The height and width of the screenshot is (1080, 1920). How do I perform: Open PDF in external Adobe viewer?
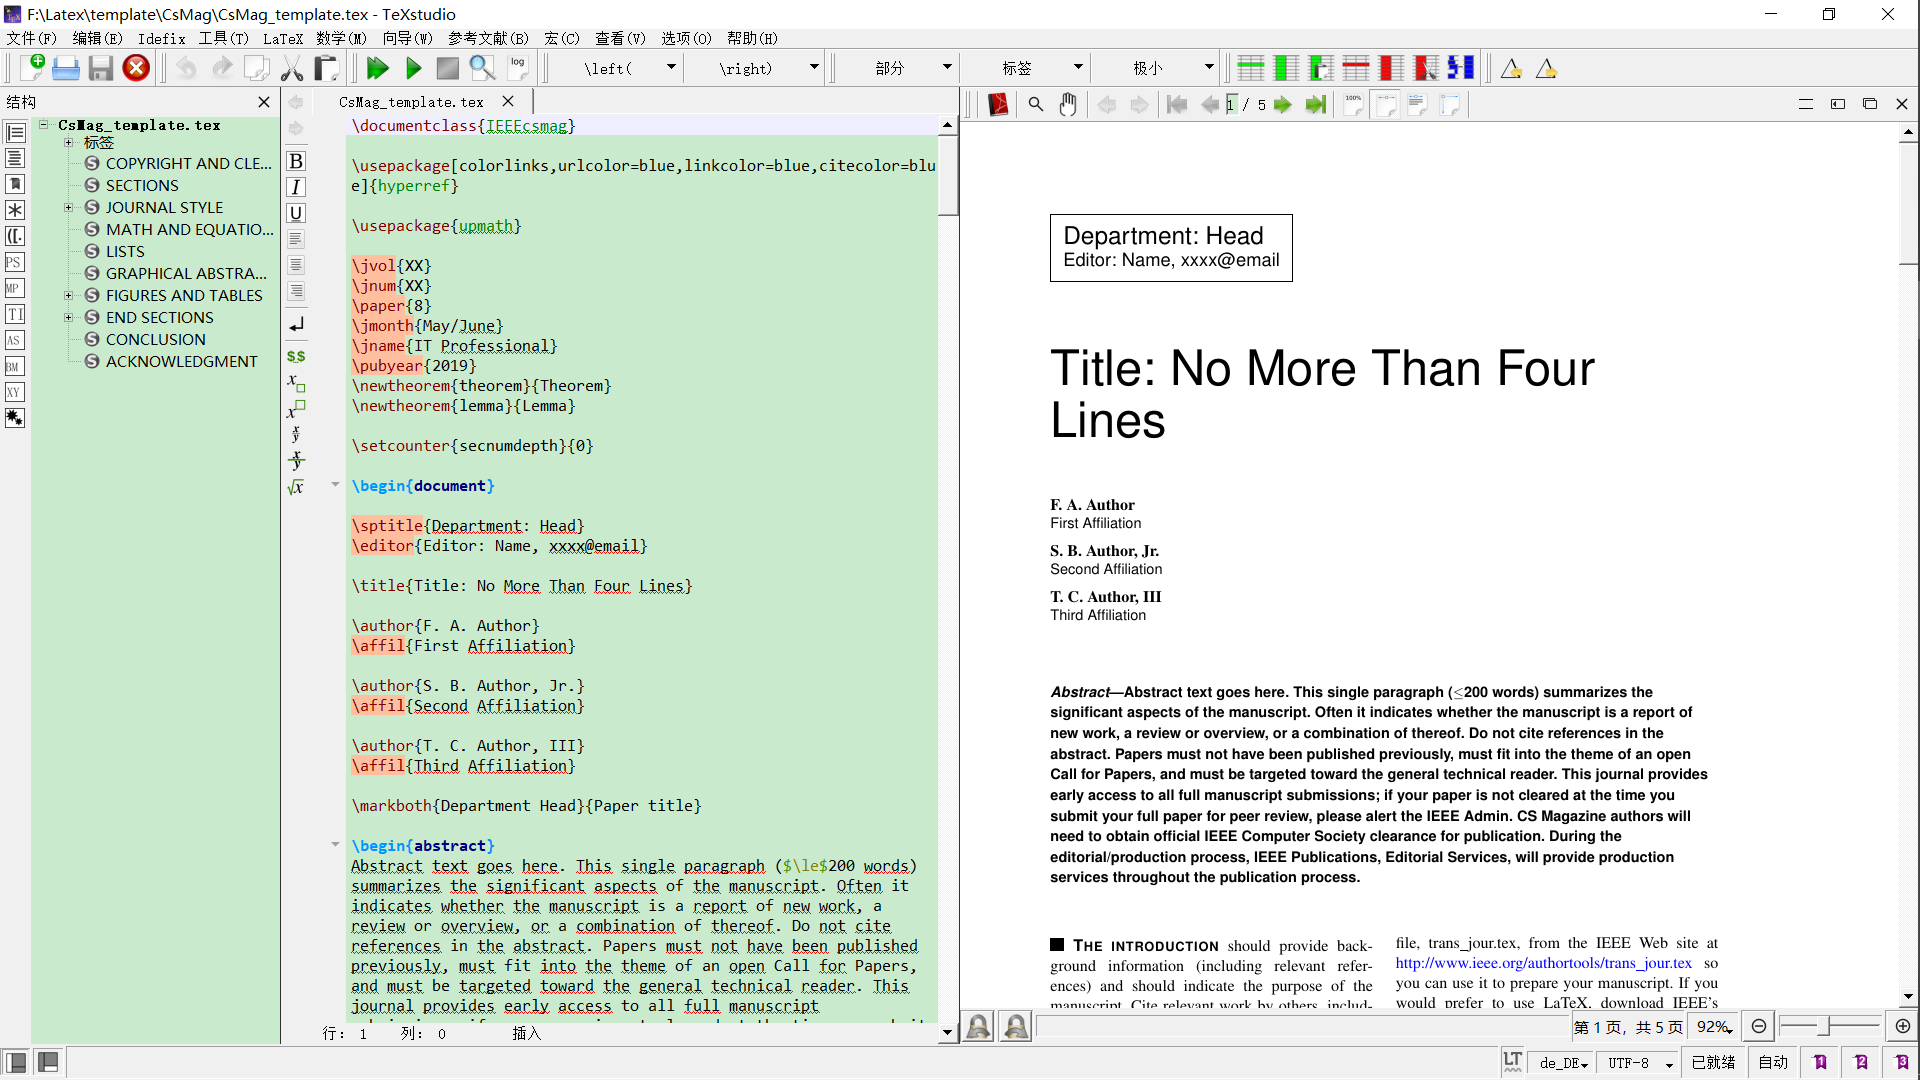pyautogui.click(x=997, y=104)
